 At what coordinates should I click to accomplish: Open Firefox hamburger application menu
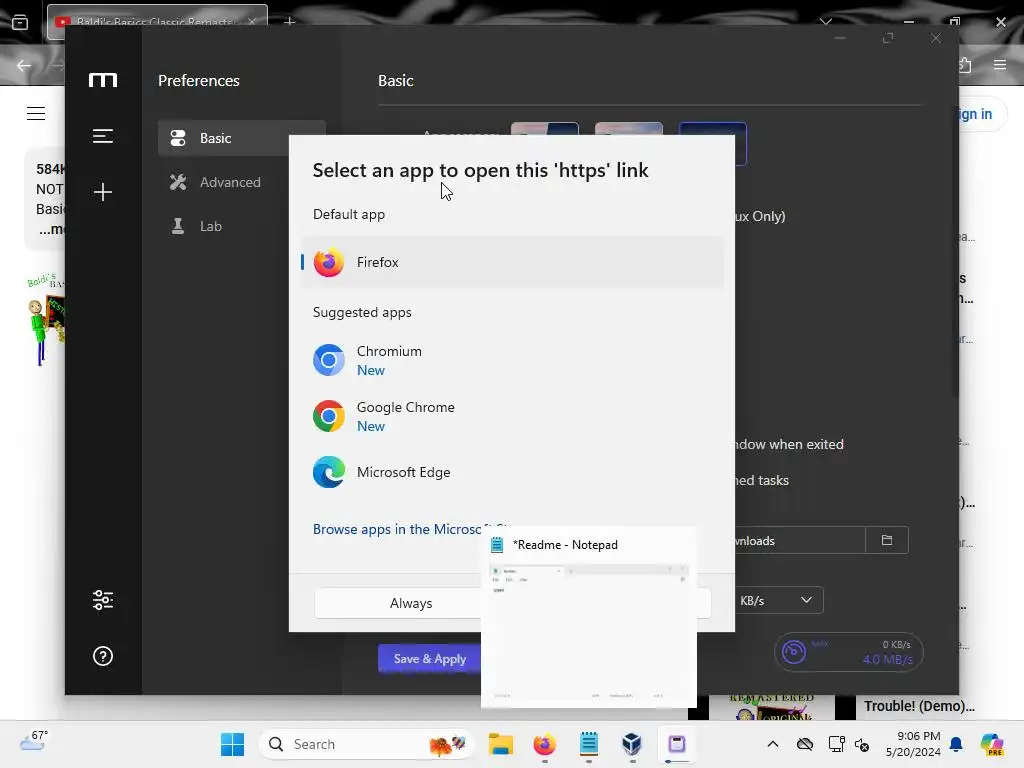1000,64
